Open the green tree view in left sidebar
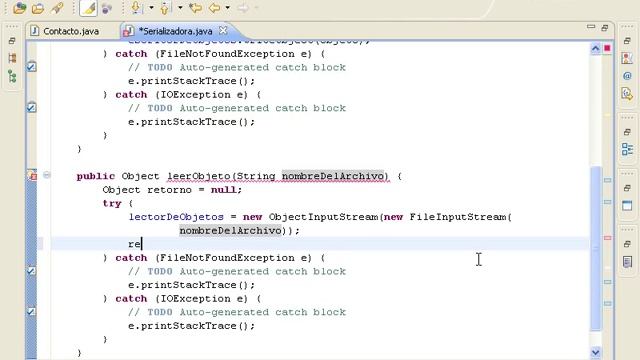The width and height of the screenshot is (640, 360). (12, 76)
